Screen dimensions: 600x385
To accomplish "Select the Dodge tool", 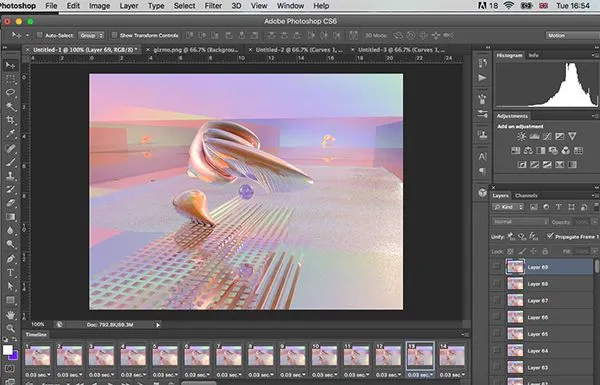I will [10, 244].
